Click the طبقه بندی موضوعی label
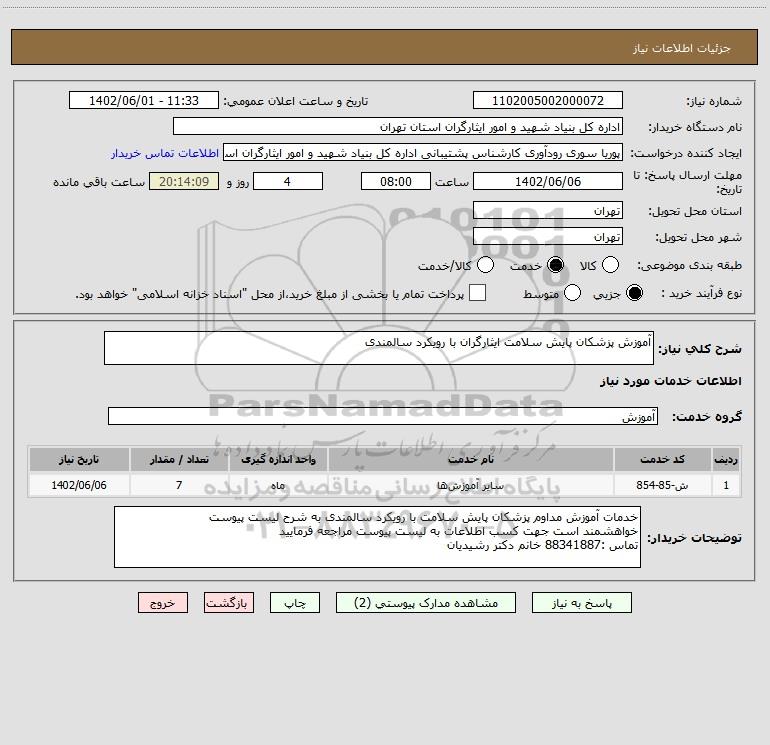This screenshot has width=770, height=745. click(689, 265)
